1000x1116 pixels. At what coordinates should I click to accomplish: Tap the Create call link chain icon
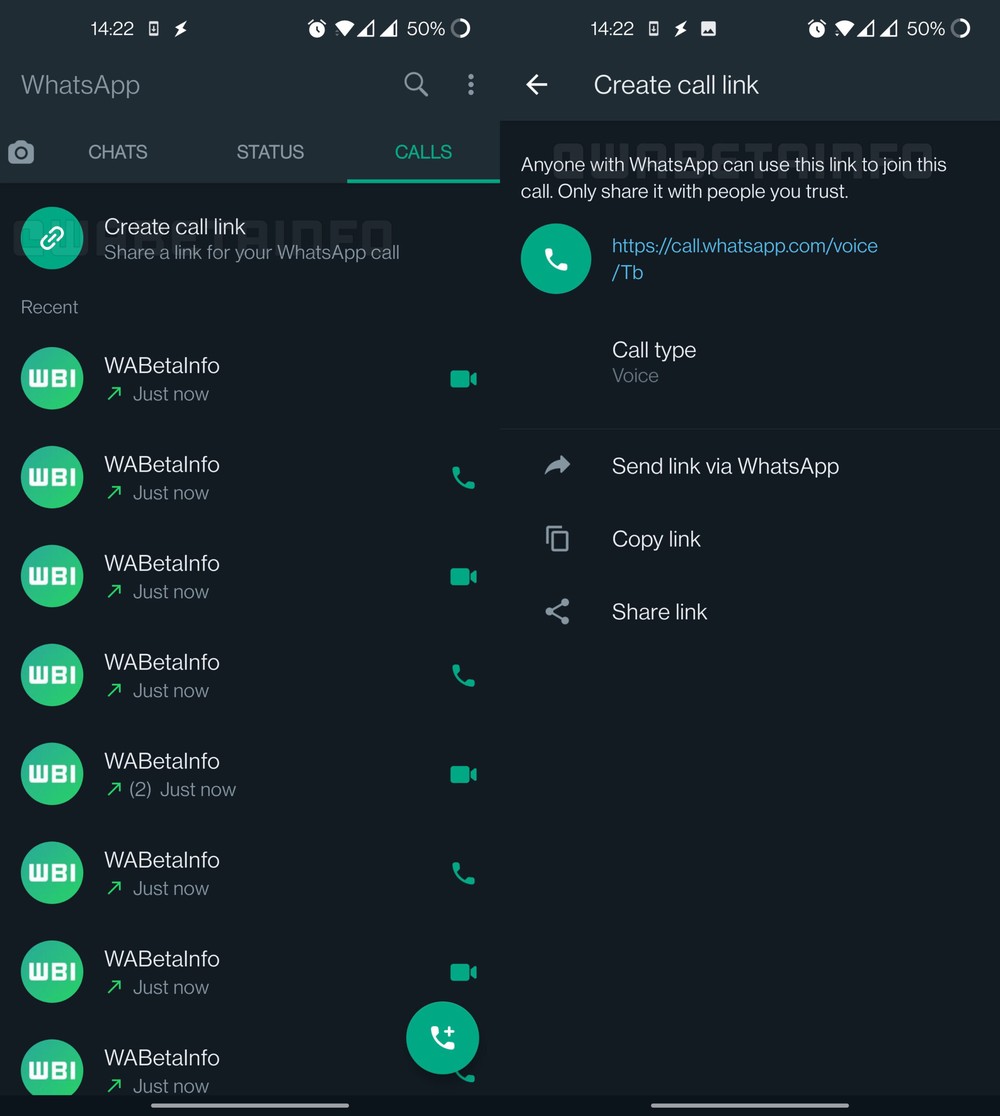coord(52,238)
